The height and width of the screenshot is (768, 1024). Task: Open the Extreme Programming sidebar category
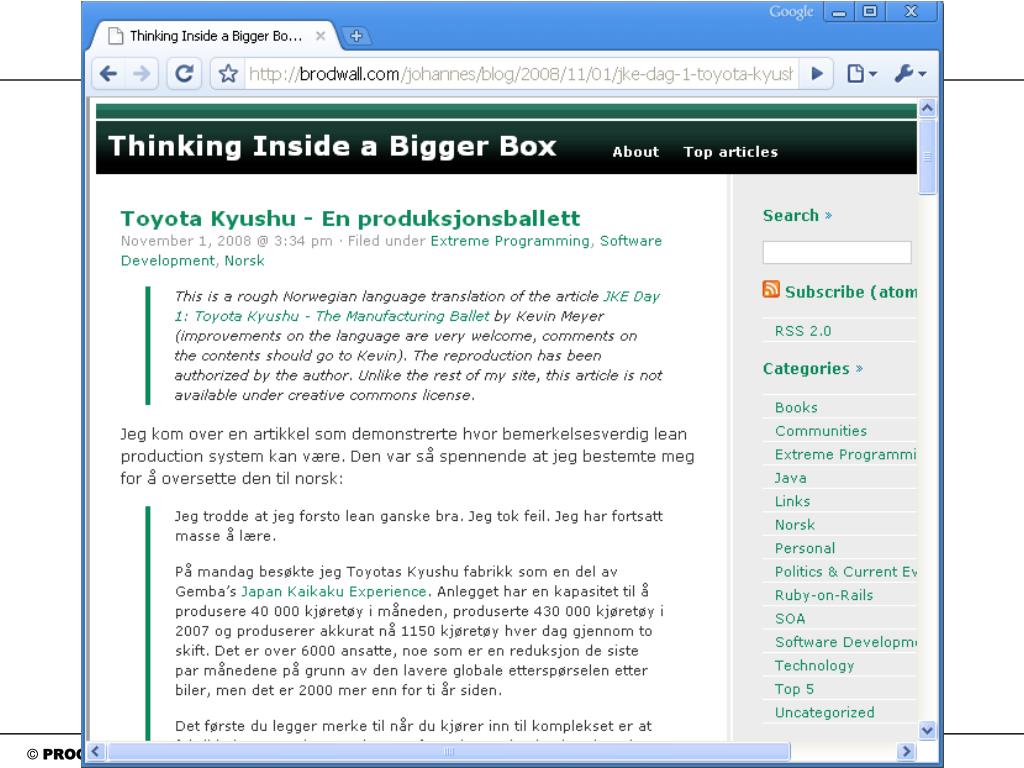coord(846,455)
